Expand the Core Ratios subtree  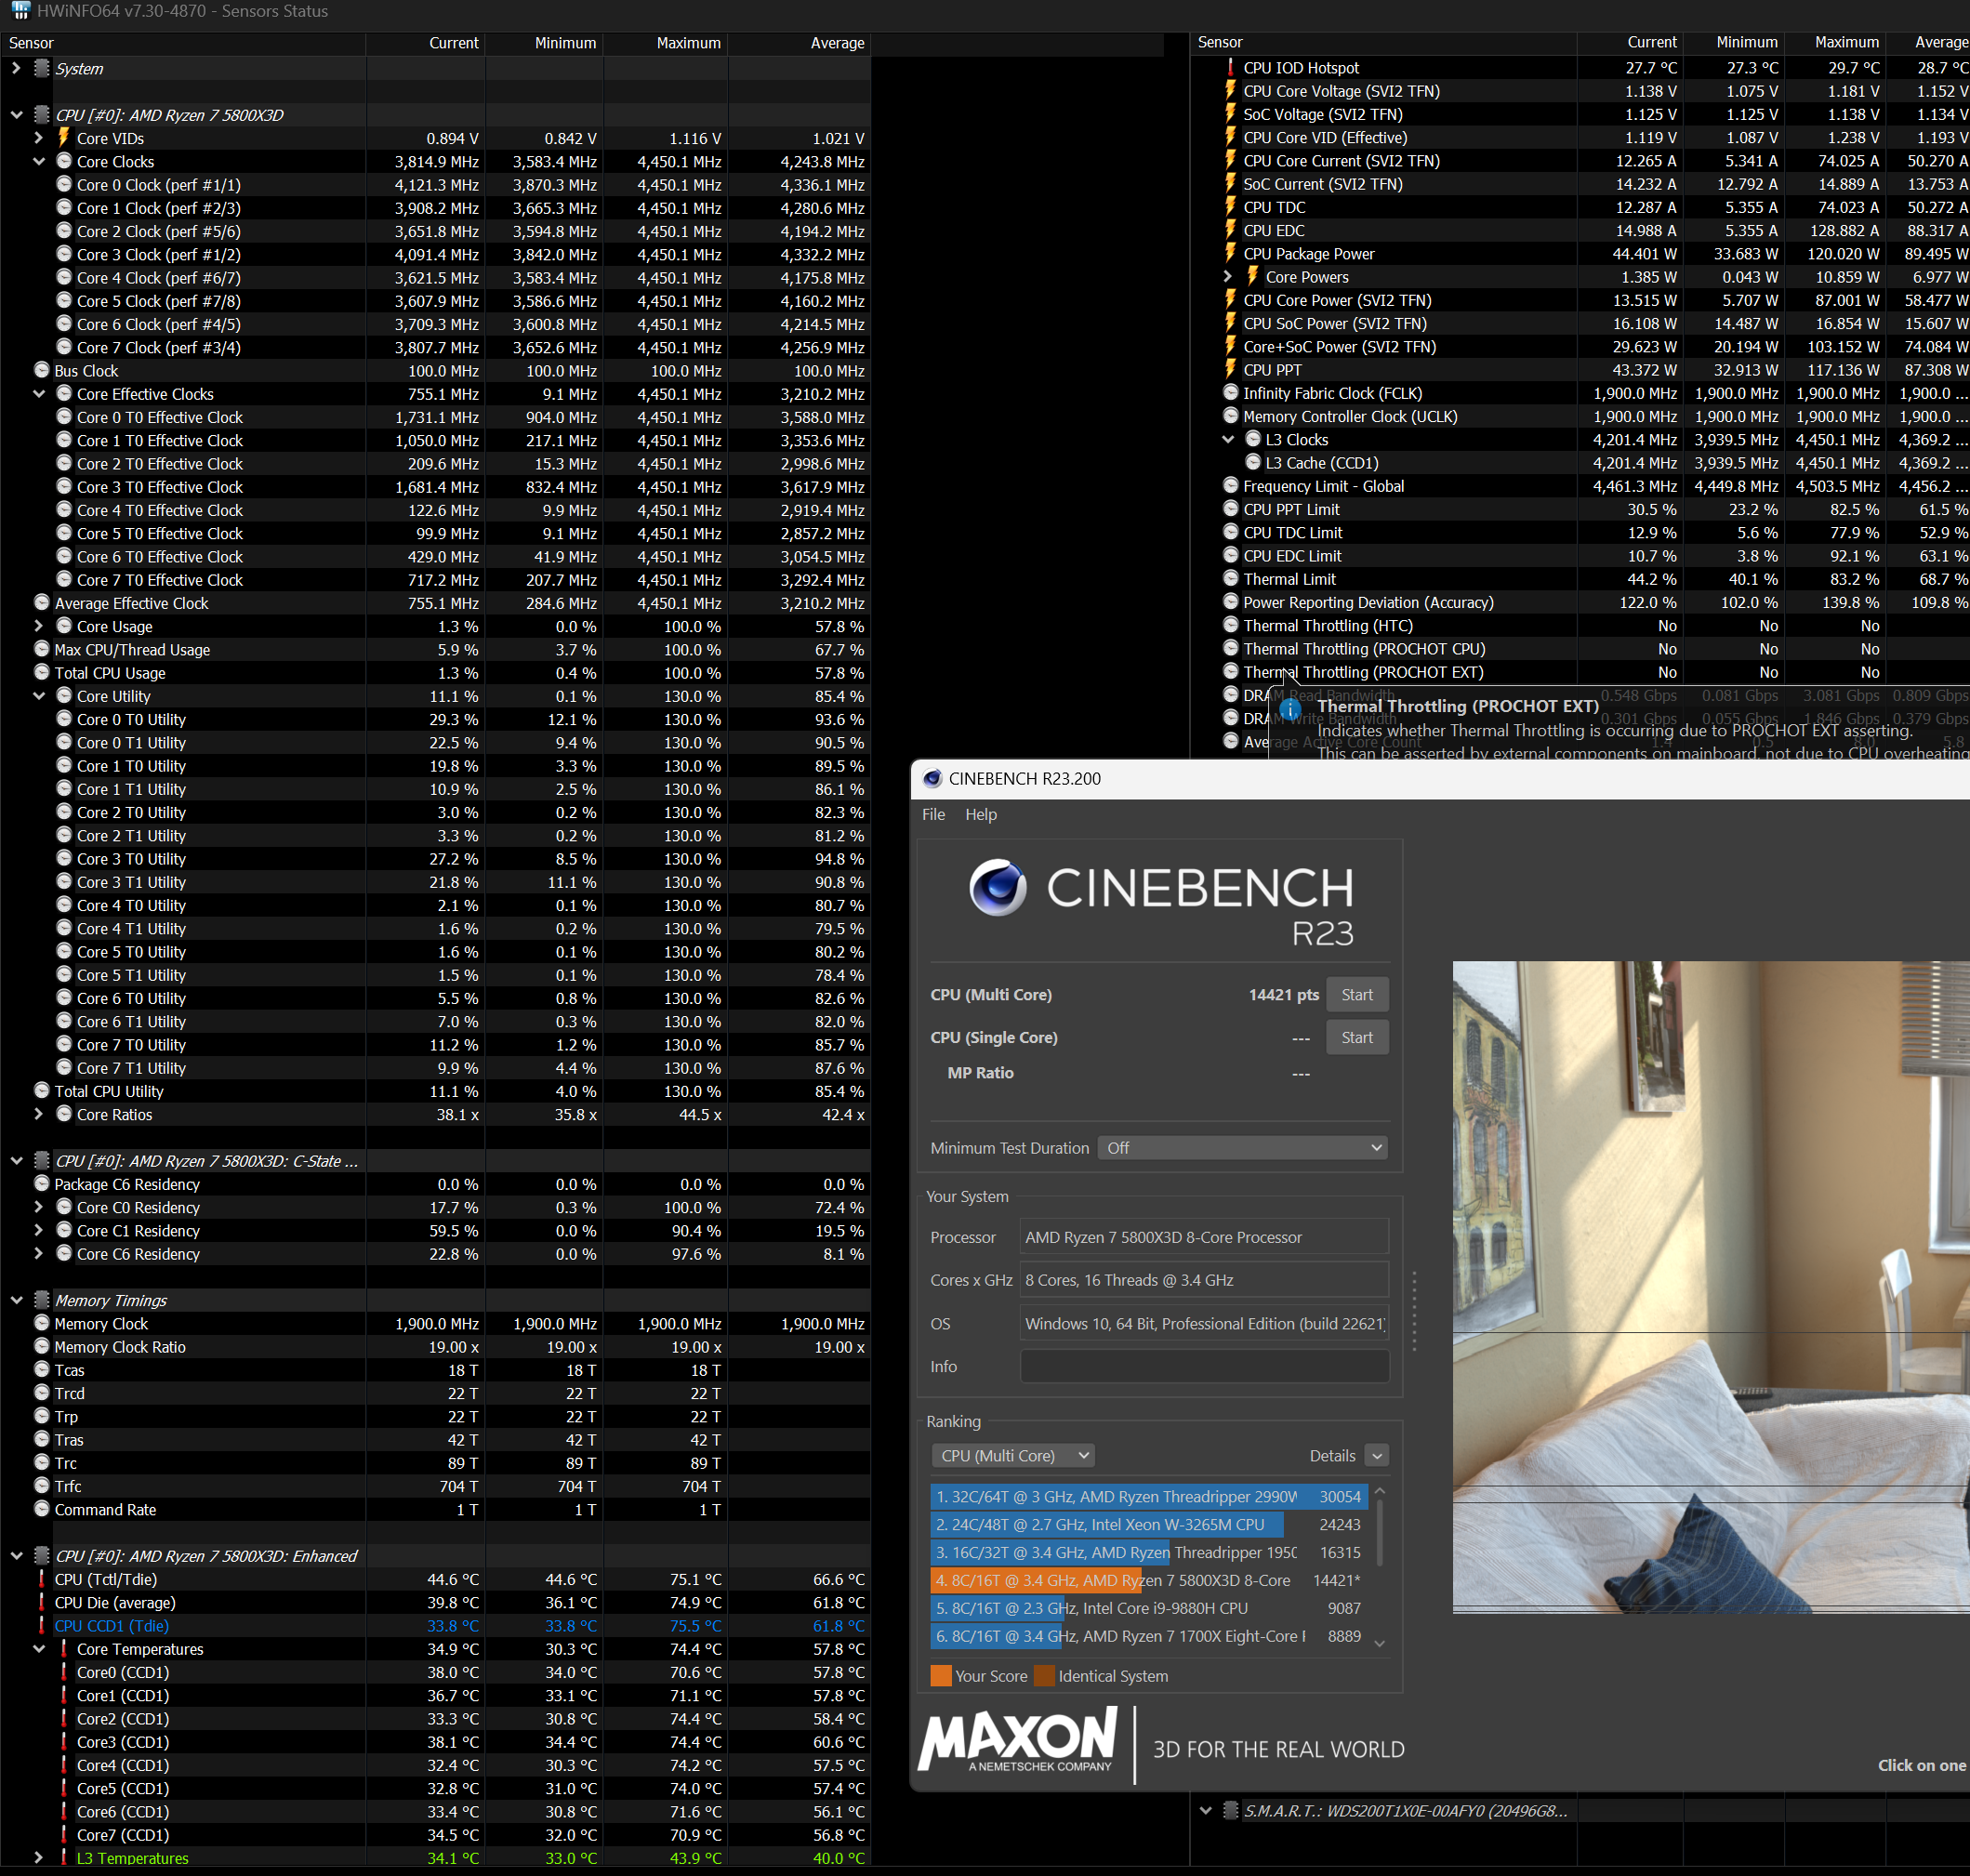[x=38, y=1114]
